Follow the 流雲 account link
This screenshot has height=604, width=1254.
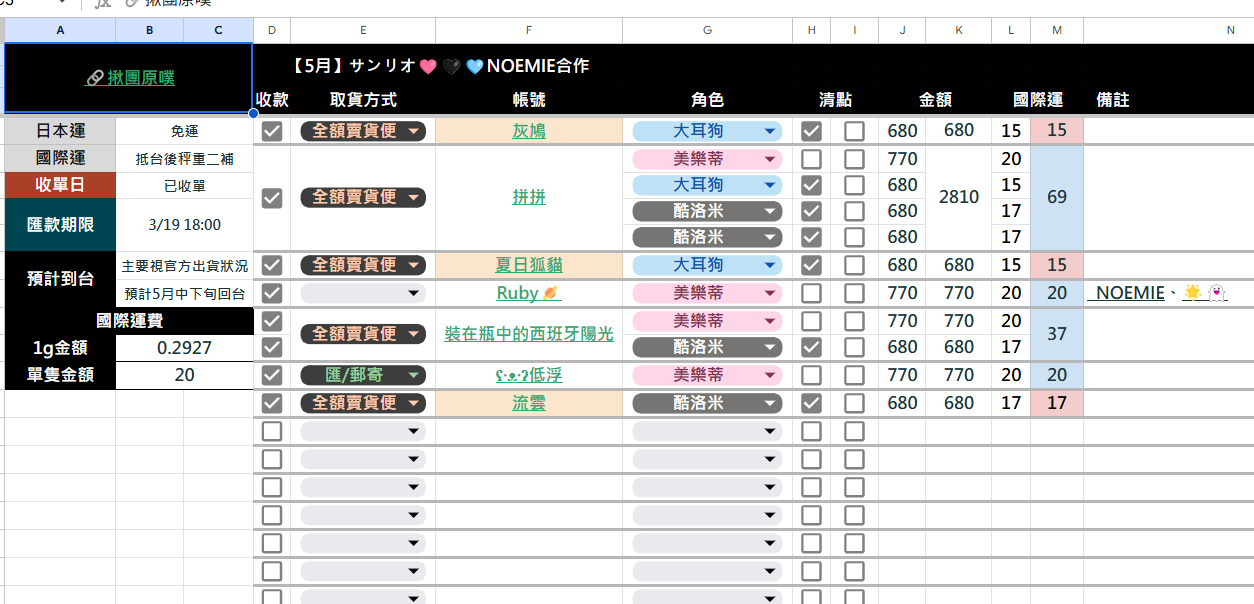pyautogui.click(x=529, y=403)
